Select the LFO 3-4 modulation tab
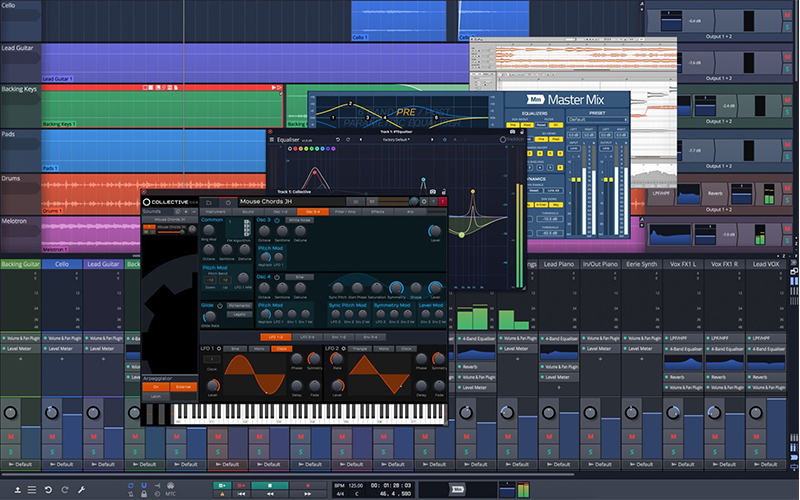Image resolution: width=800 pixels, height=500 pixels. [307, 337]
